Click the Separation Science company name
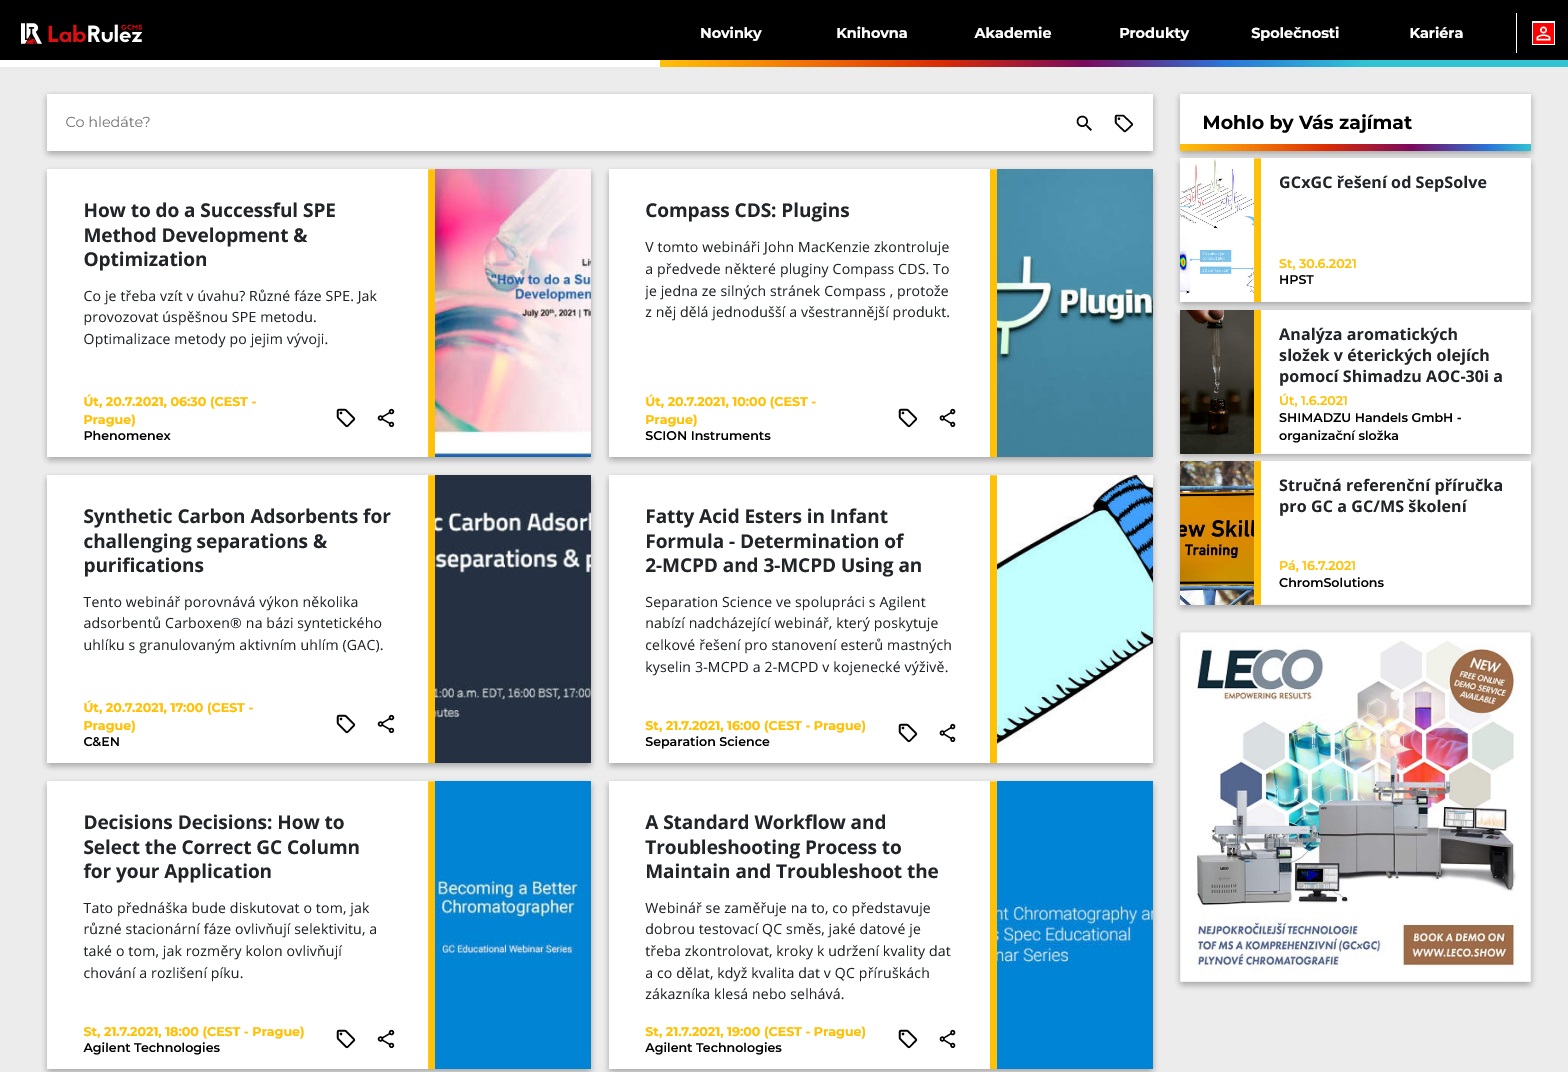 pos(707,742)
